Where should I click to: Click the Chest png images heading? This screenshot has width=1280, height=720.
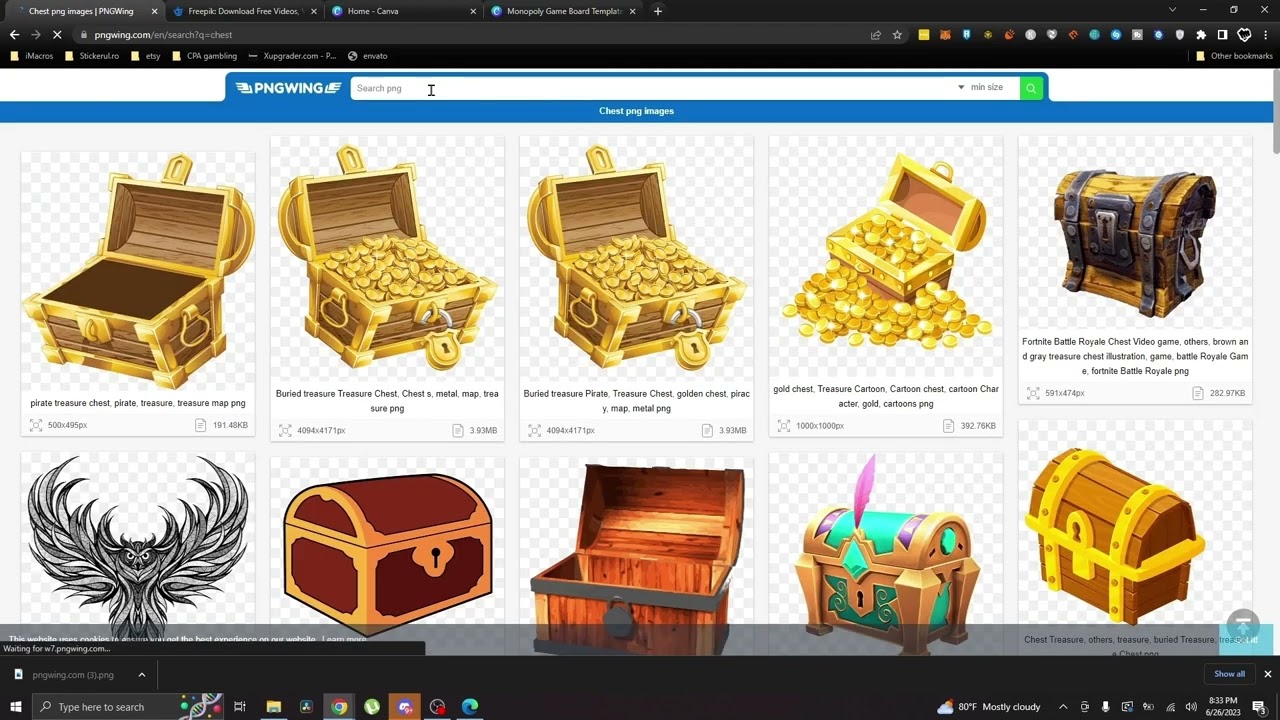[637, 111]
